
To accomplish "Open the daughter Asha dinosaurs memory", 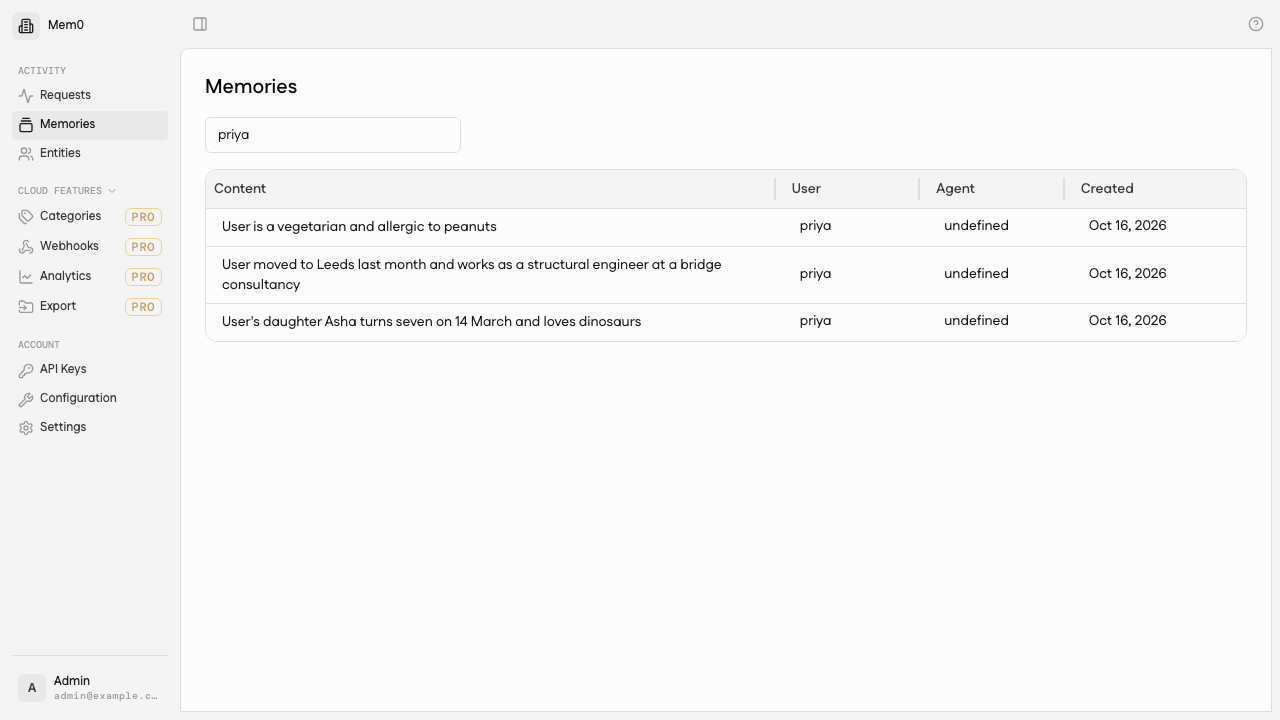I will click(x=726, y=322).
